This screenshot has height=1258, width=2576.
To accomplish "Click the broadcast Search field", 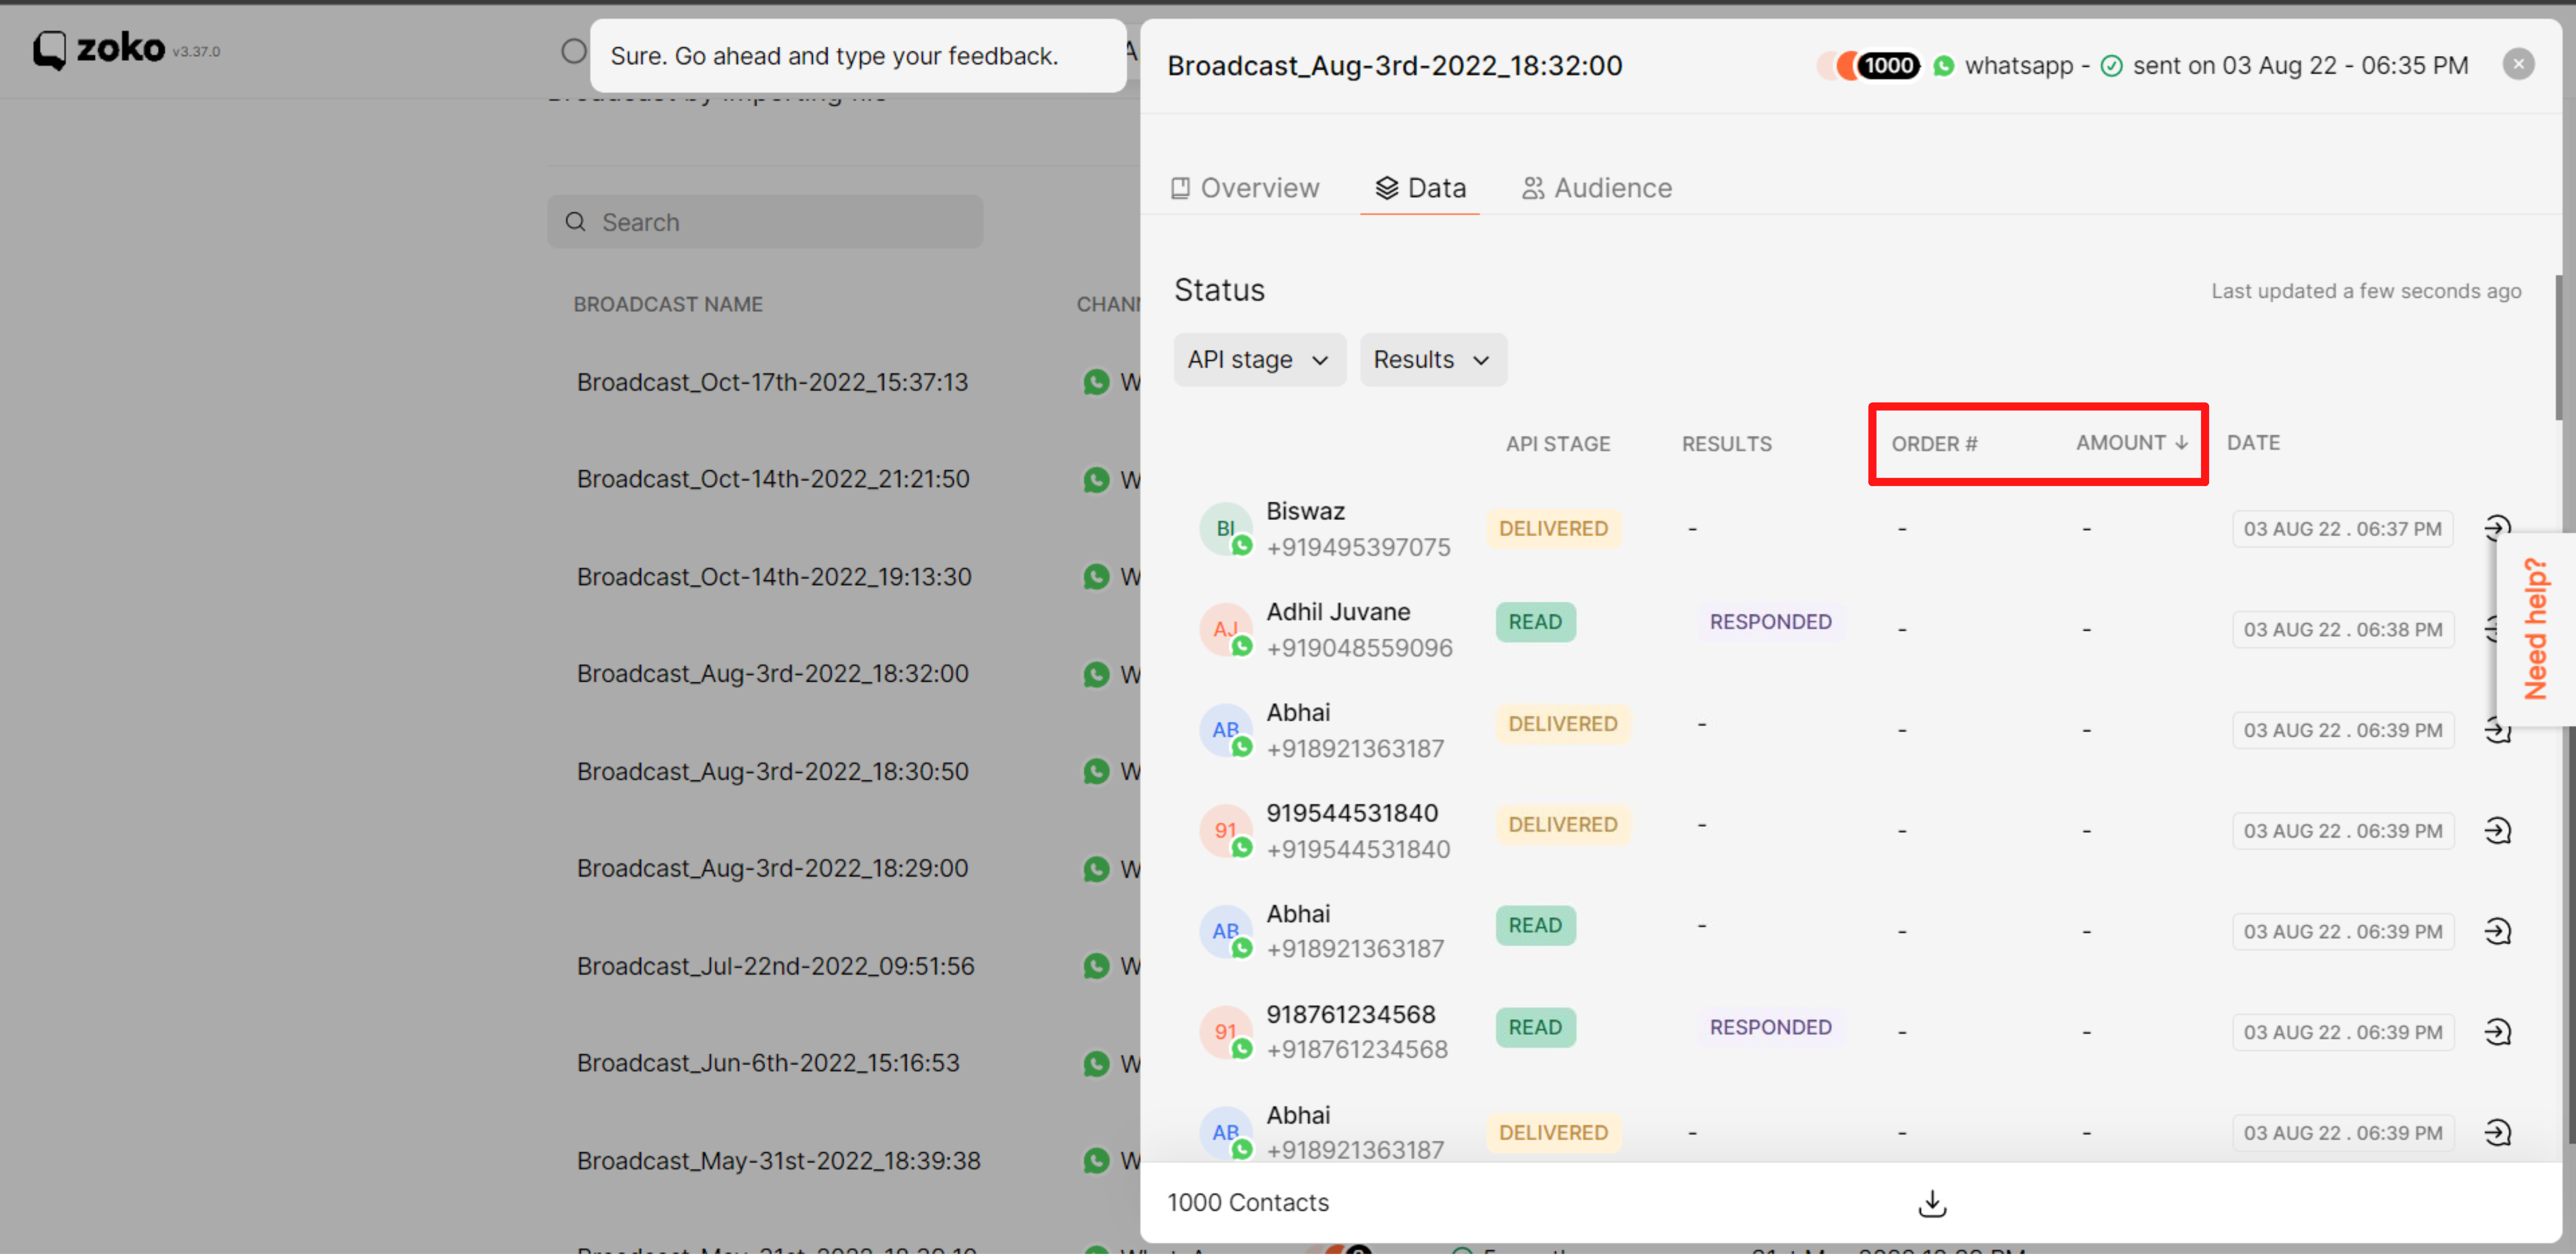I will [765, 222].
